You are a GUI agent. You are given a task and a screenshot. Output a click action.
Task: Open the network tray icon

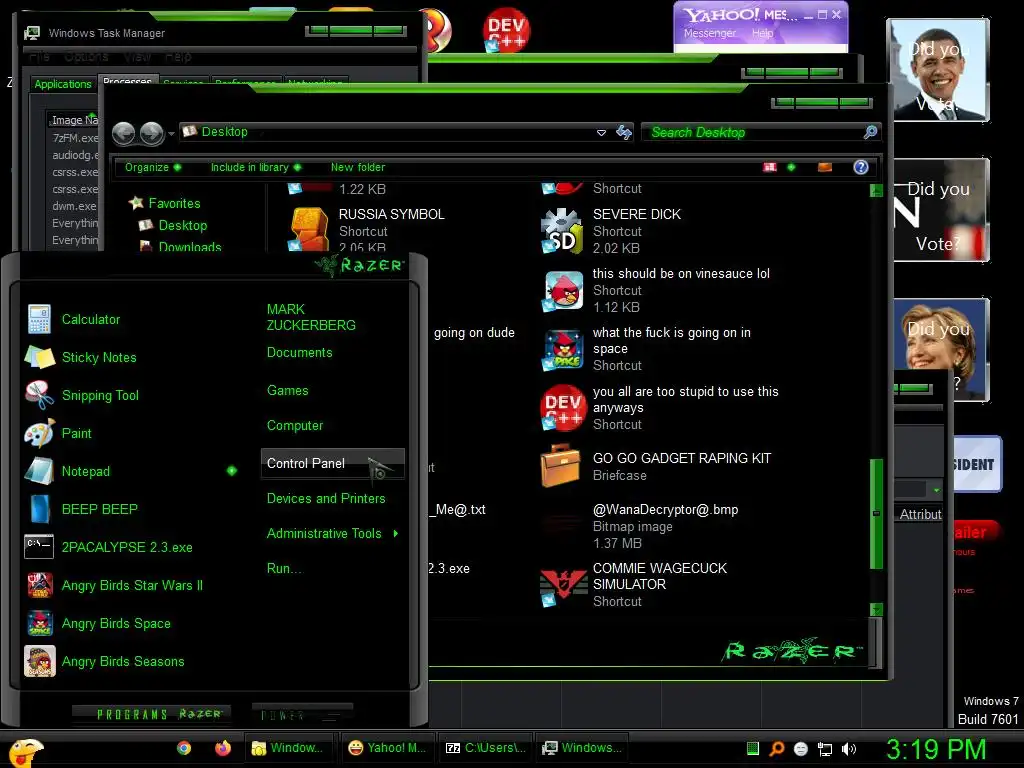click(825, 749)
